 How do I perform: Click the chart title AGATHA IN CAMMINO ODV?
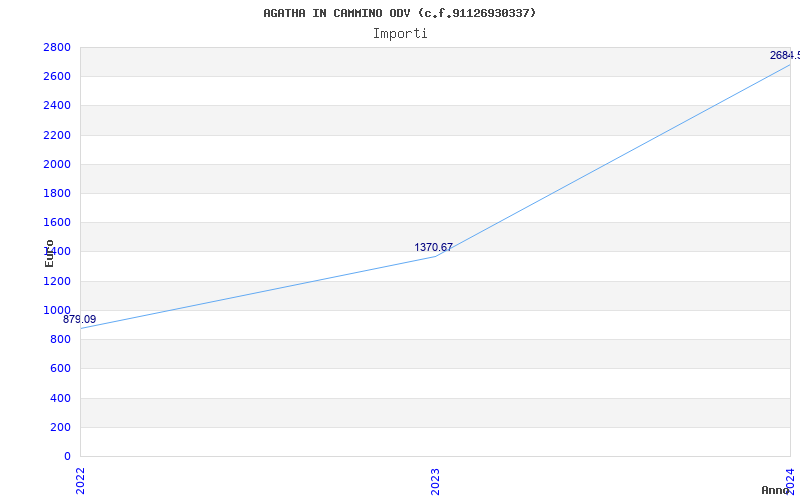point(399,13)
